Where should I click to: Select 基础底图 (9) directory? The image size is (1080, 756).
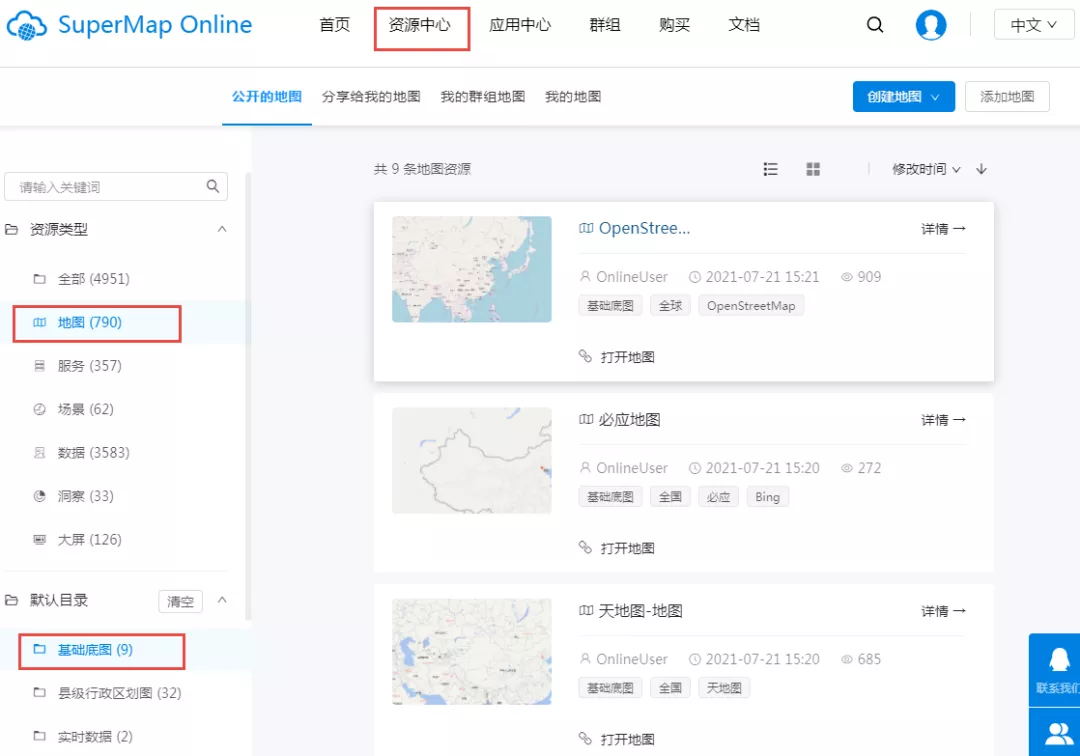click(95, 649)
